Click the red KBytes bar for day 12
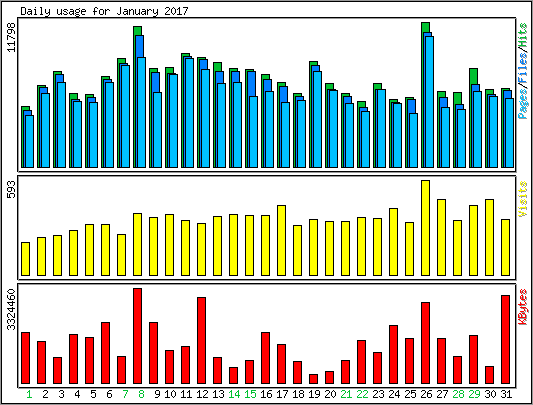Image resolution: width=533 pixels, height=405 pixels. point(201,340)
